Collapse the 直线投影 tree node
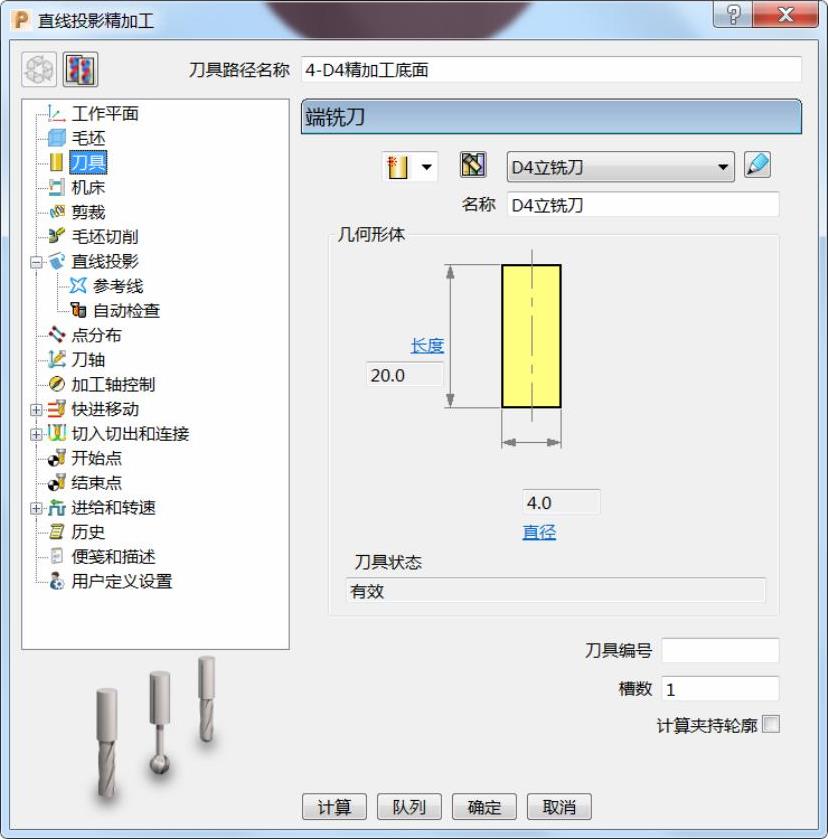Image resolution: width=828 pixels, height=839 pixels. click(x=36, y=262)
